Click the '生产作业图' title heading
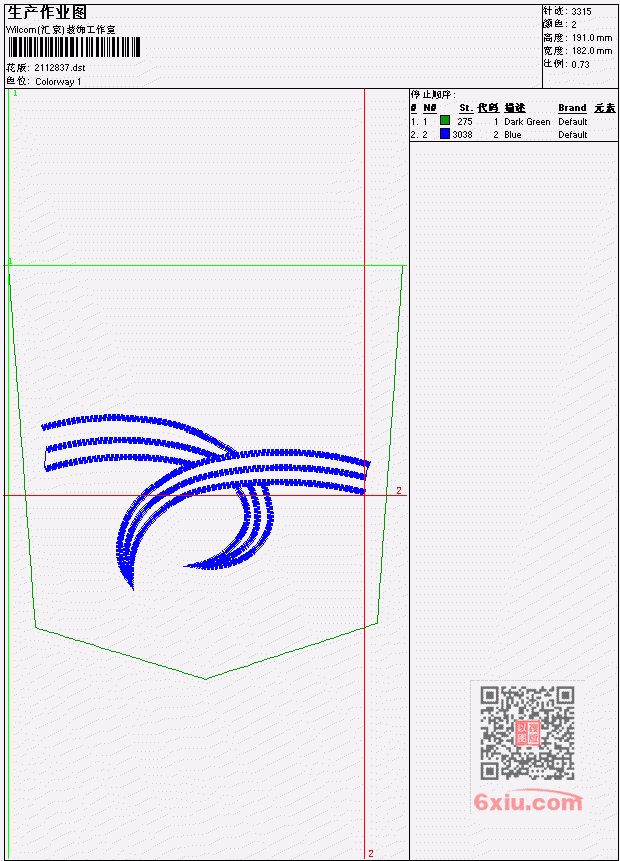This screenshot has width=620, height=861. tap(47, 12)
